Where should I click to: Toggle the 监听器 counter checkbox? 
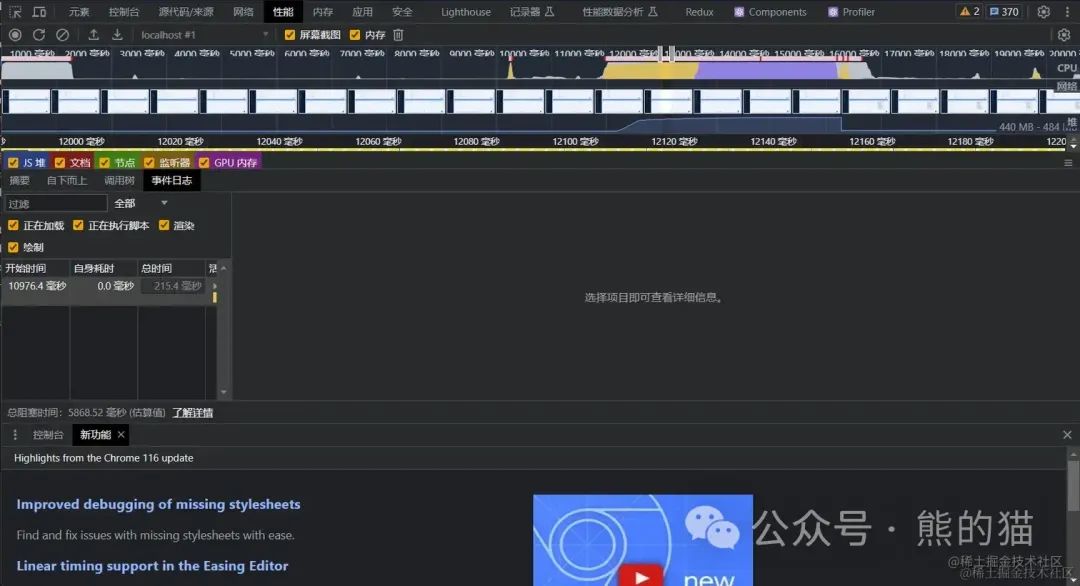(x=149, y=163)
